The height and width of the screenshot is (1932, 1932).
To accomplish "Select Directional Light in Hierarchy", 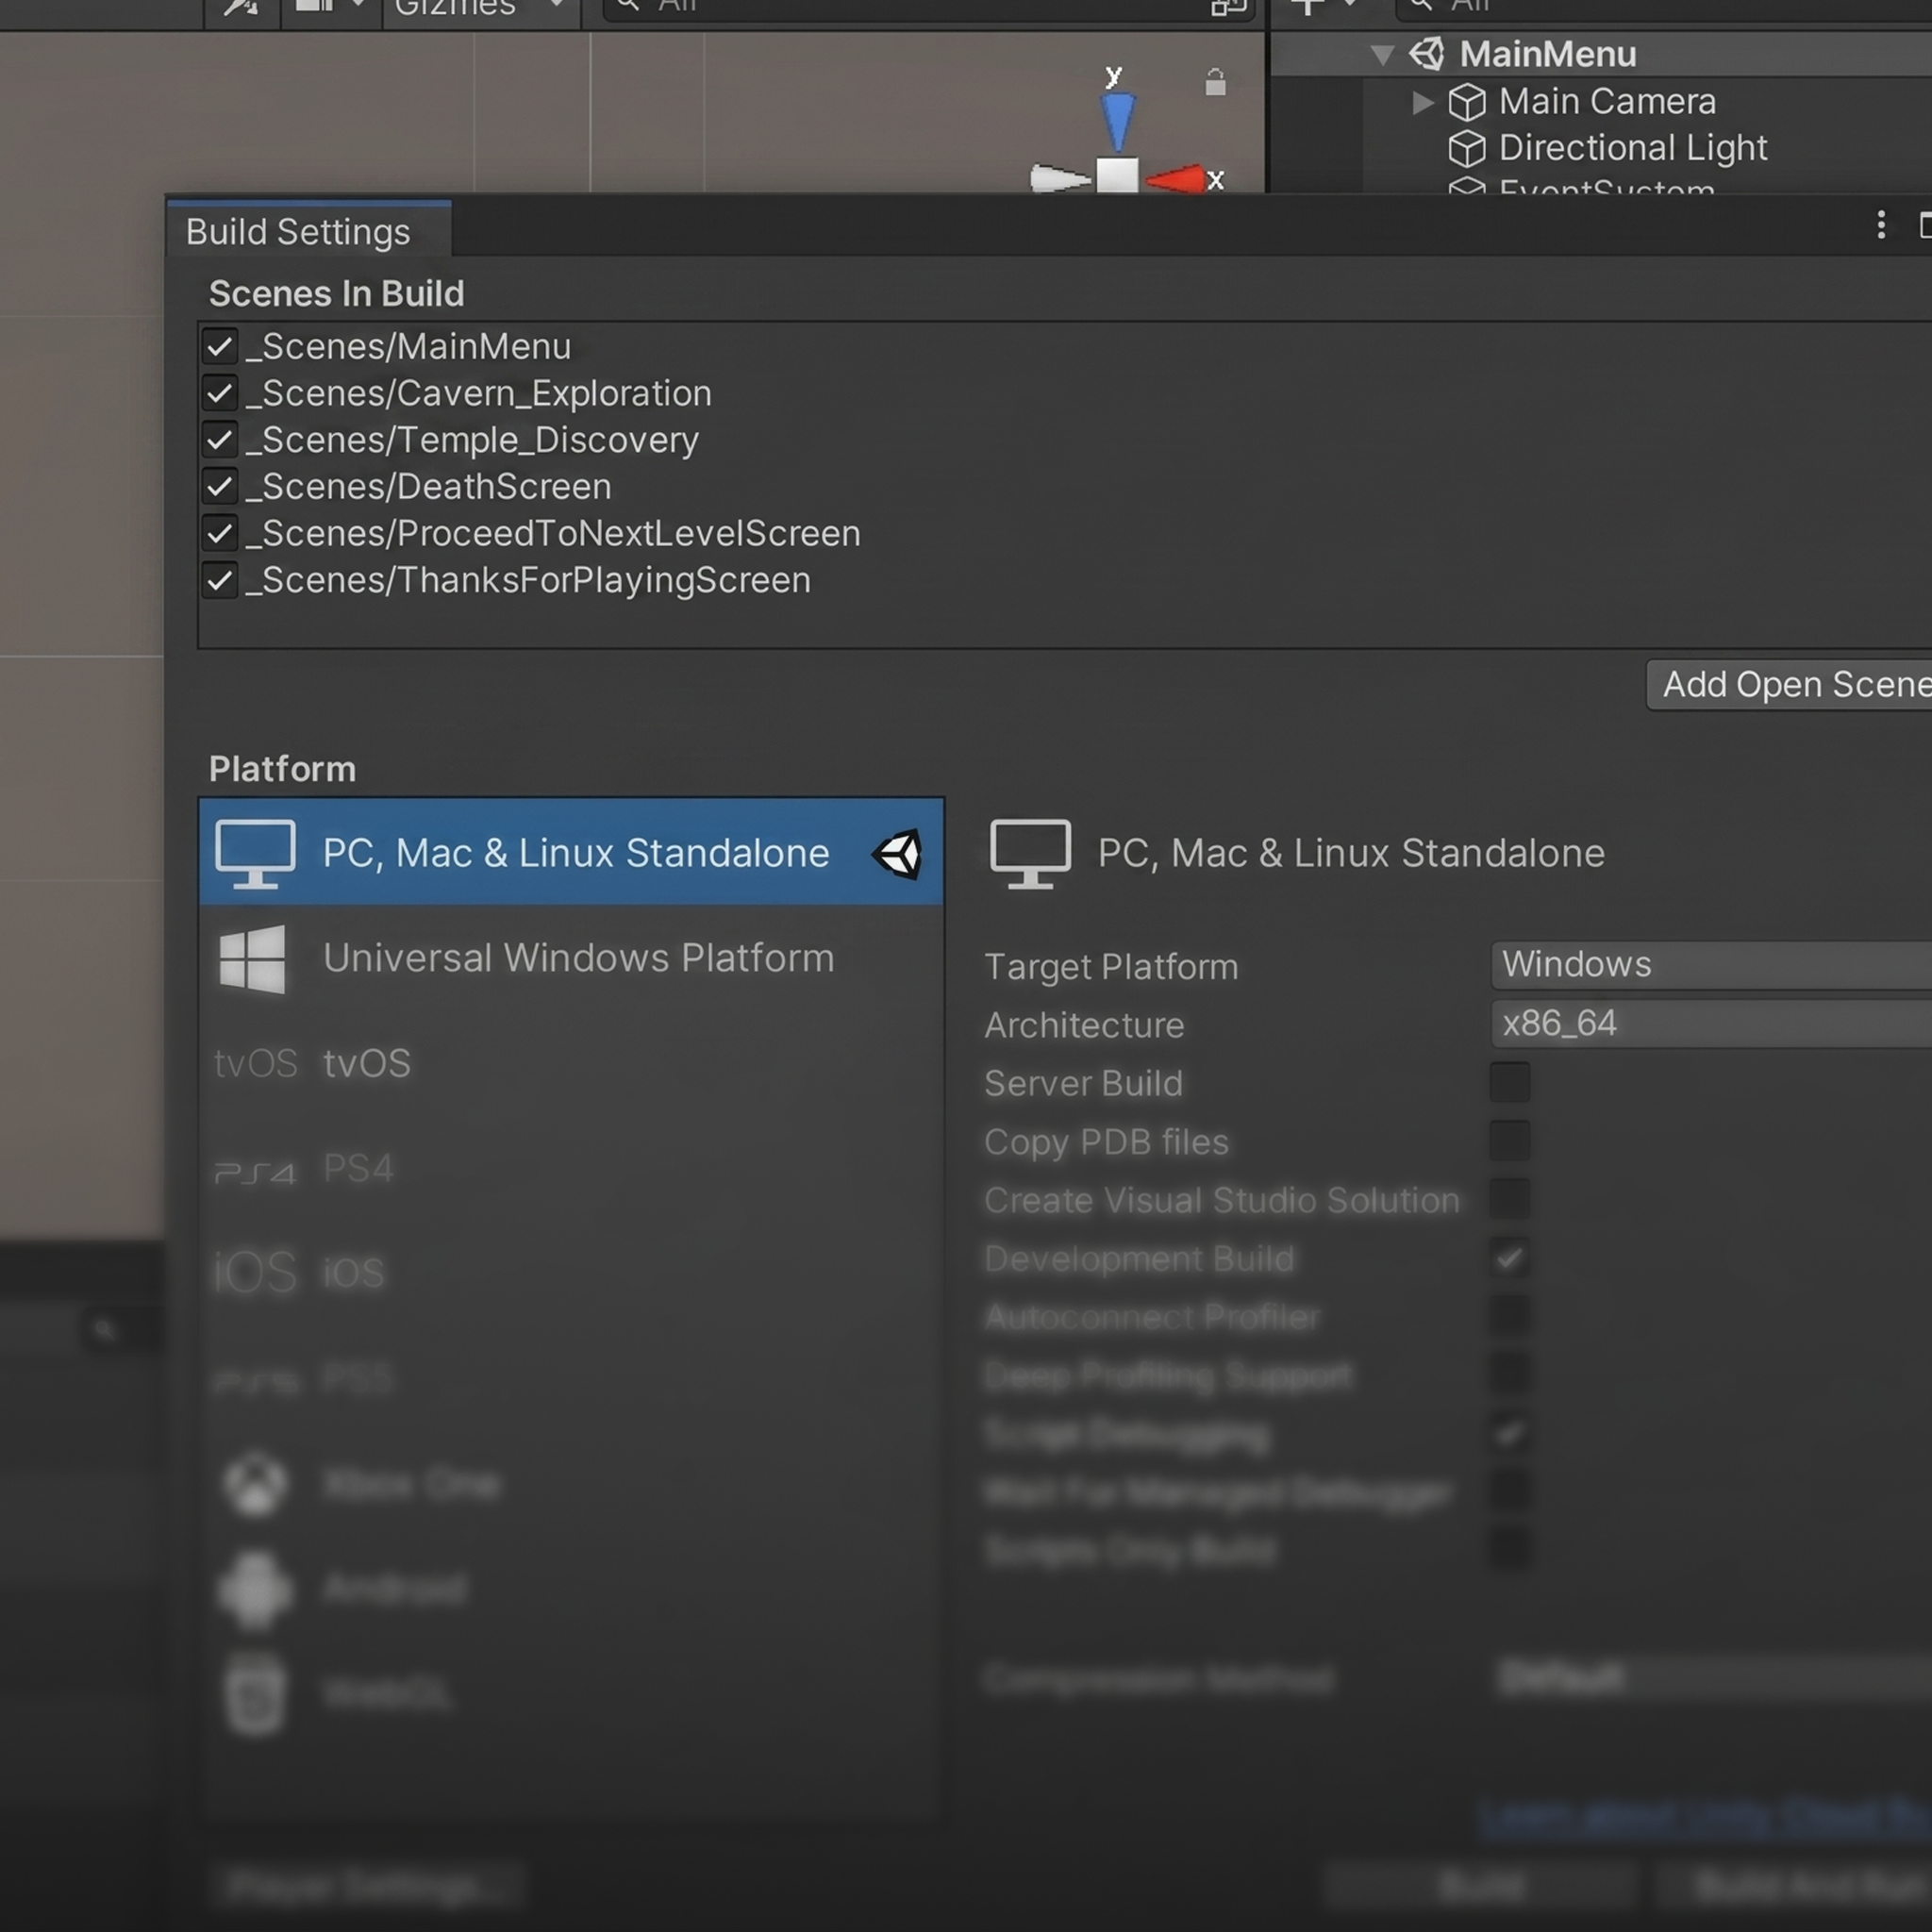I will [1632, 148].
